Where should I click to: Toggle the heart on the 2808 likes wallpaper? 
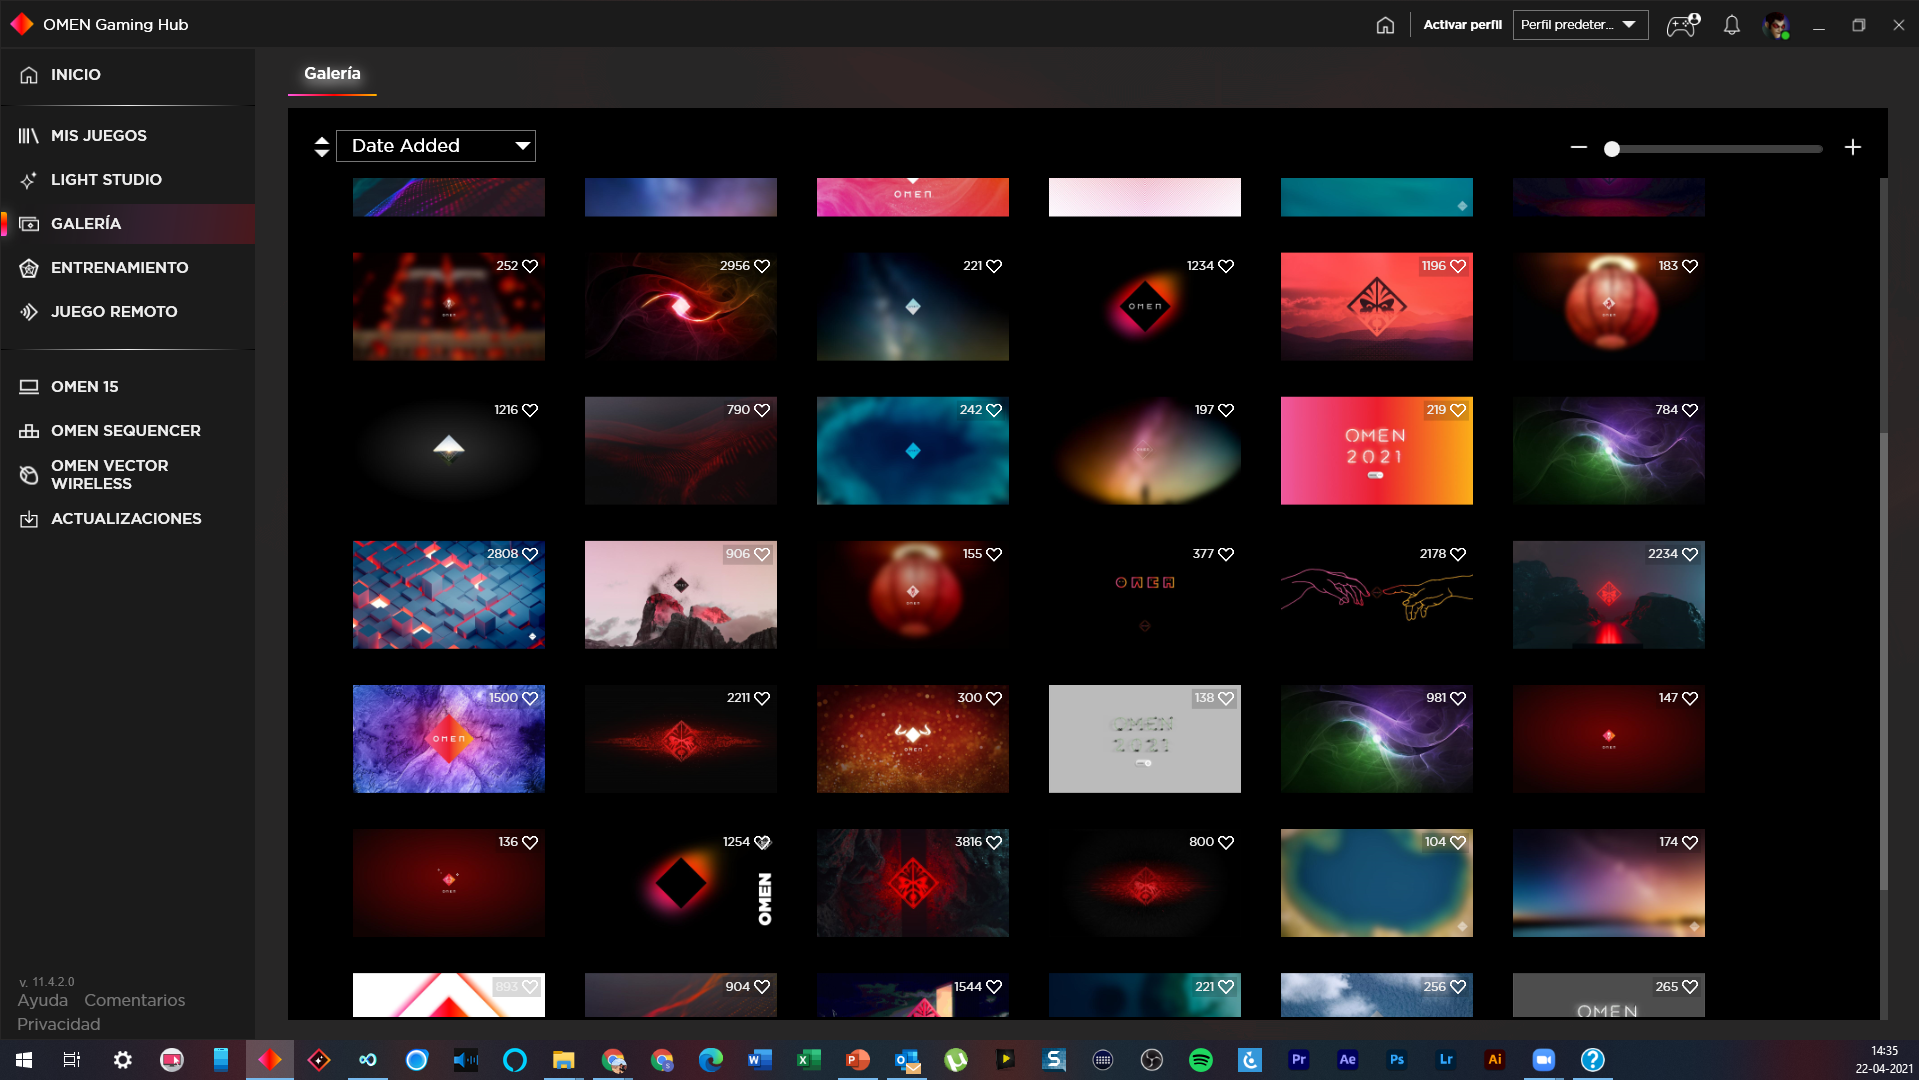pos(530,554)
